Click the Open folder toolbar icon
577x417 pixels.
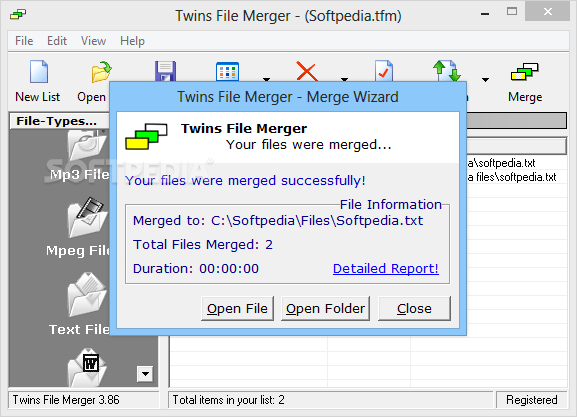102,72
